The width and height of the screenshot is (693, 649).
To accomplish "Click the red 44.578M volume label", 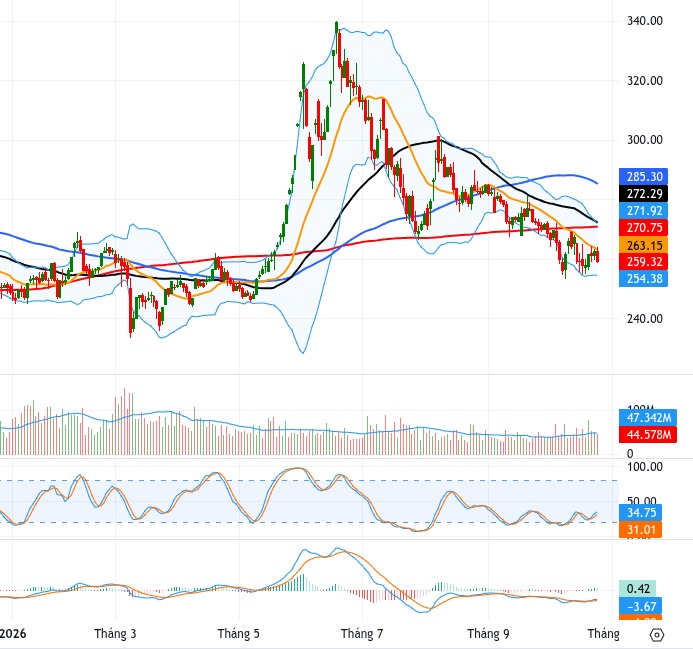I will pyautogui.click(x=648, y=435).
